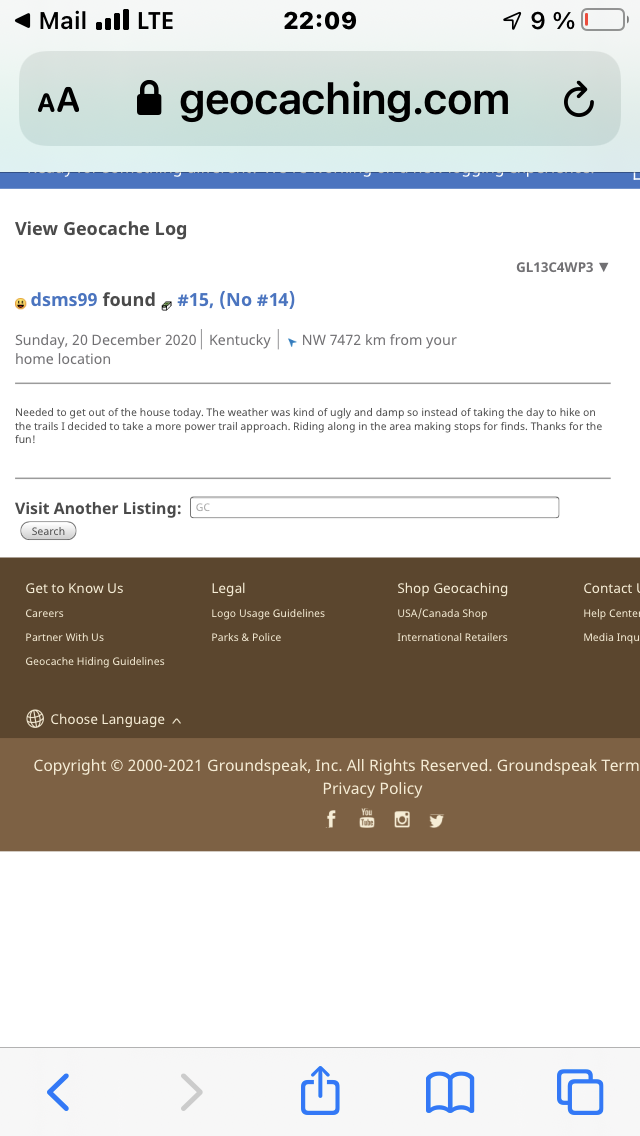
Task: Expand the Choose Language selector
Action: tap(103, 719)
